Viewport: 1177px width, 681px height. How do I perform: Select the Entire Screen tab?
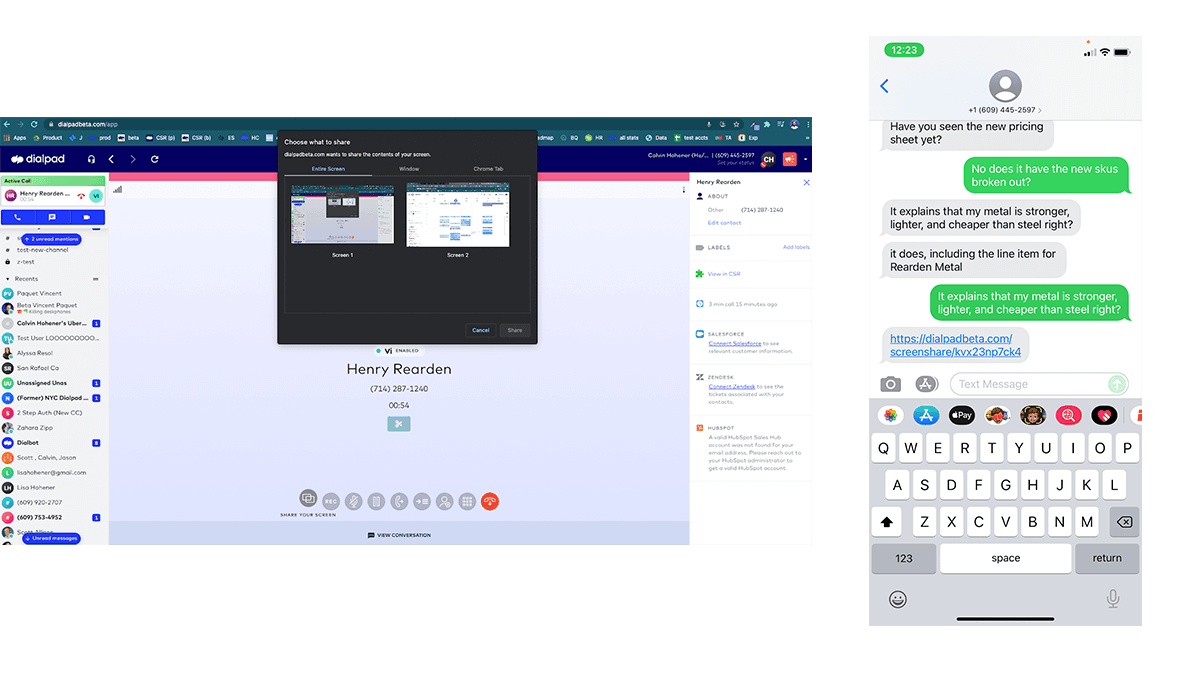tap(328, 169)
